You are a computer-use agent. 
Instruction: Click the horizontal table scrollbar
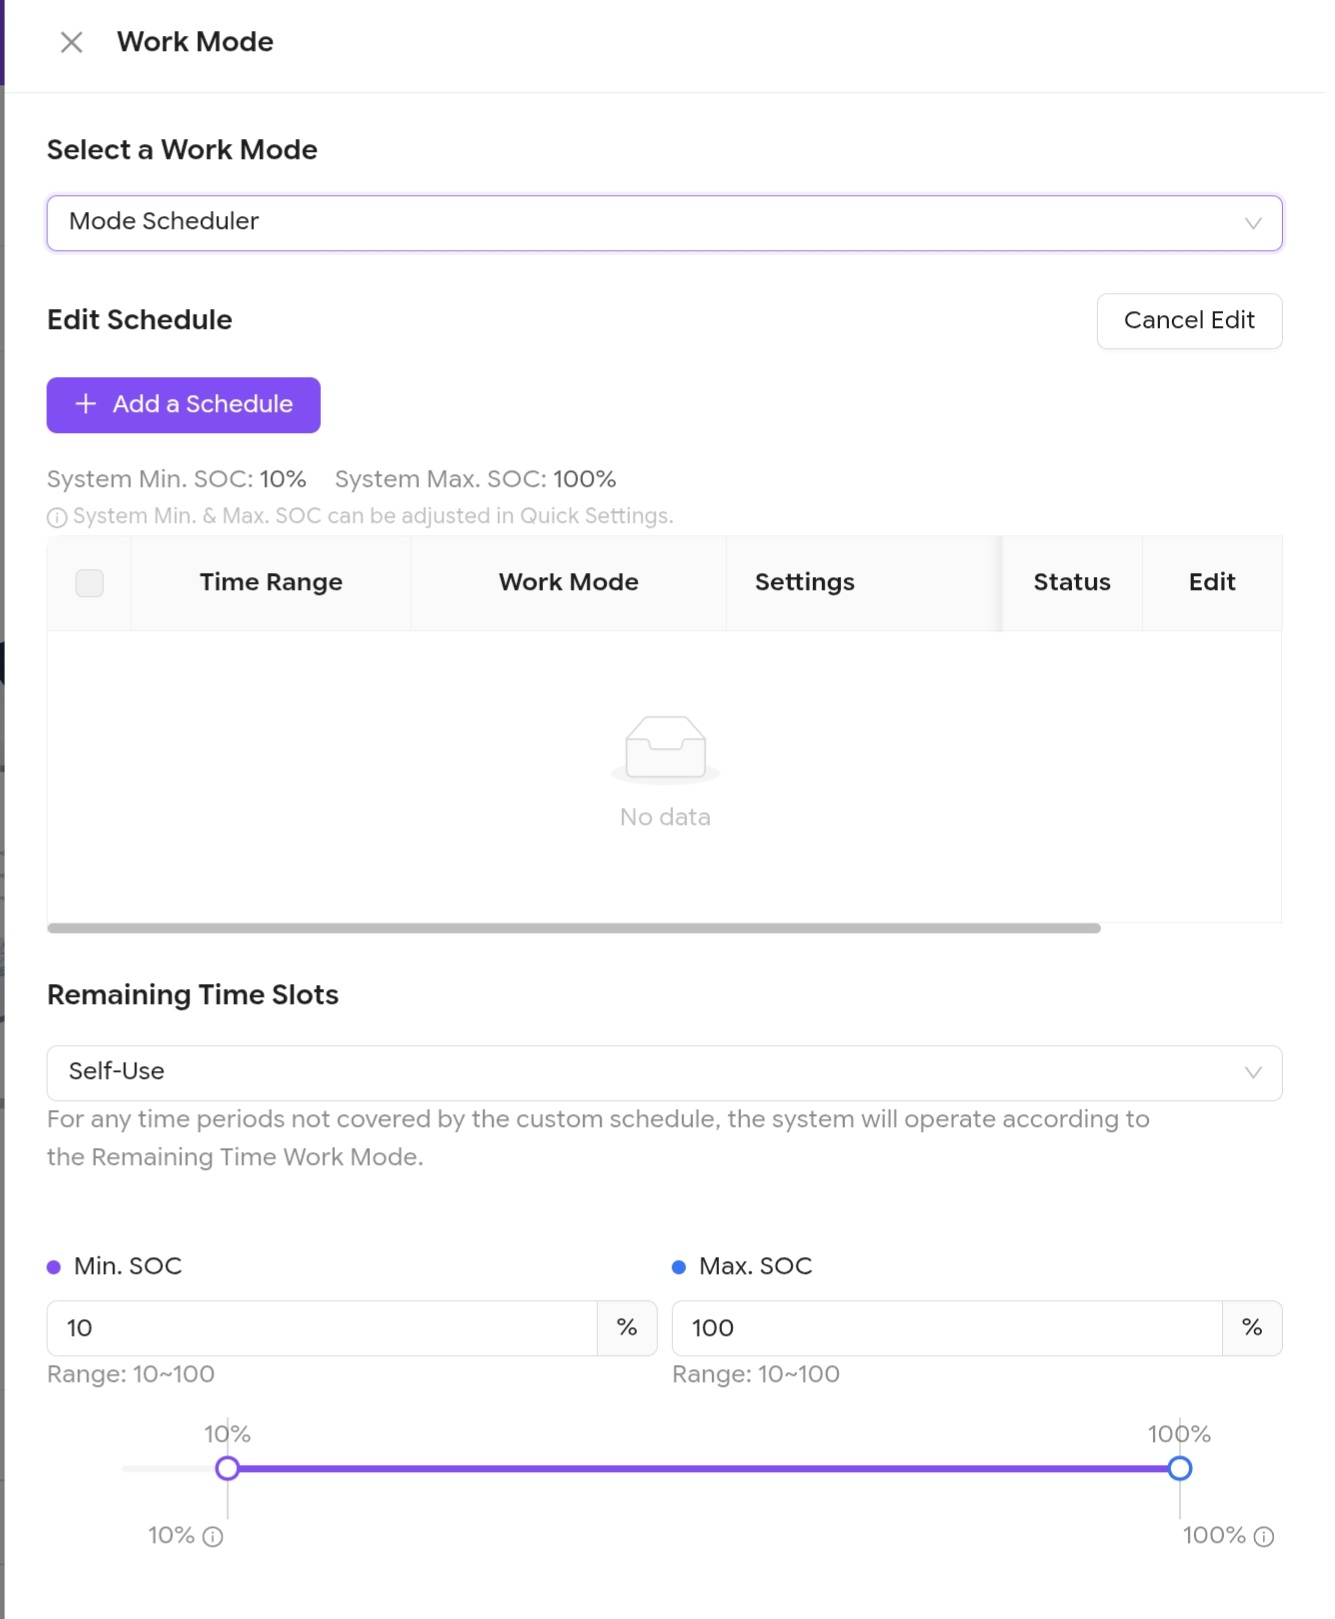574,928
